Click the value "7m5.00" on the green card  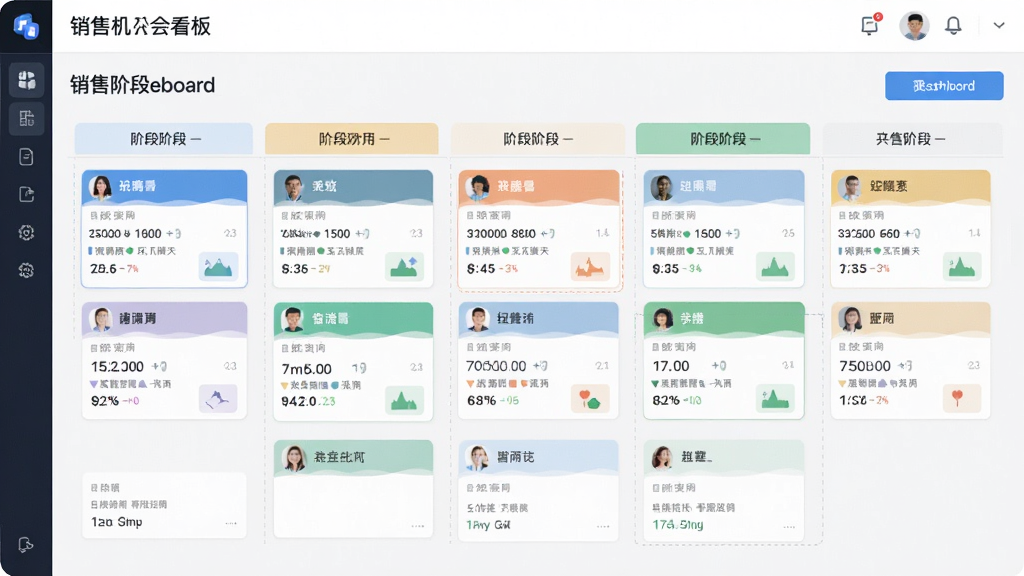[306, 368]
